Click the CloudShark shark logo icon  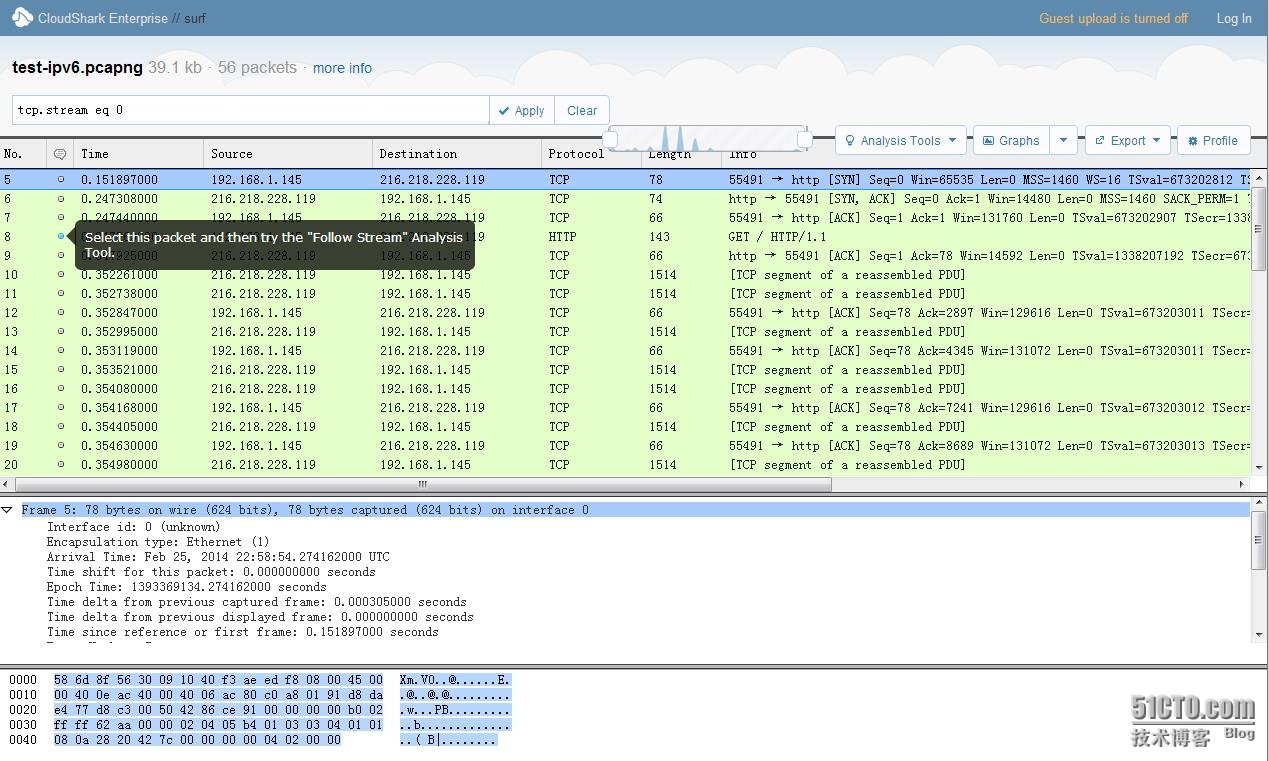coord(21,18)
